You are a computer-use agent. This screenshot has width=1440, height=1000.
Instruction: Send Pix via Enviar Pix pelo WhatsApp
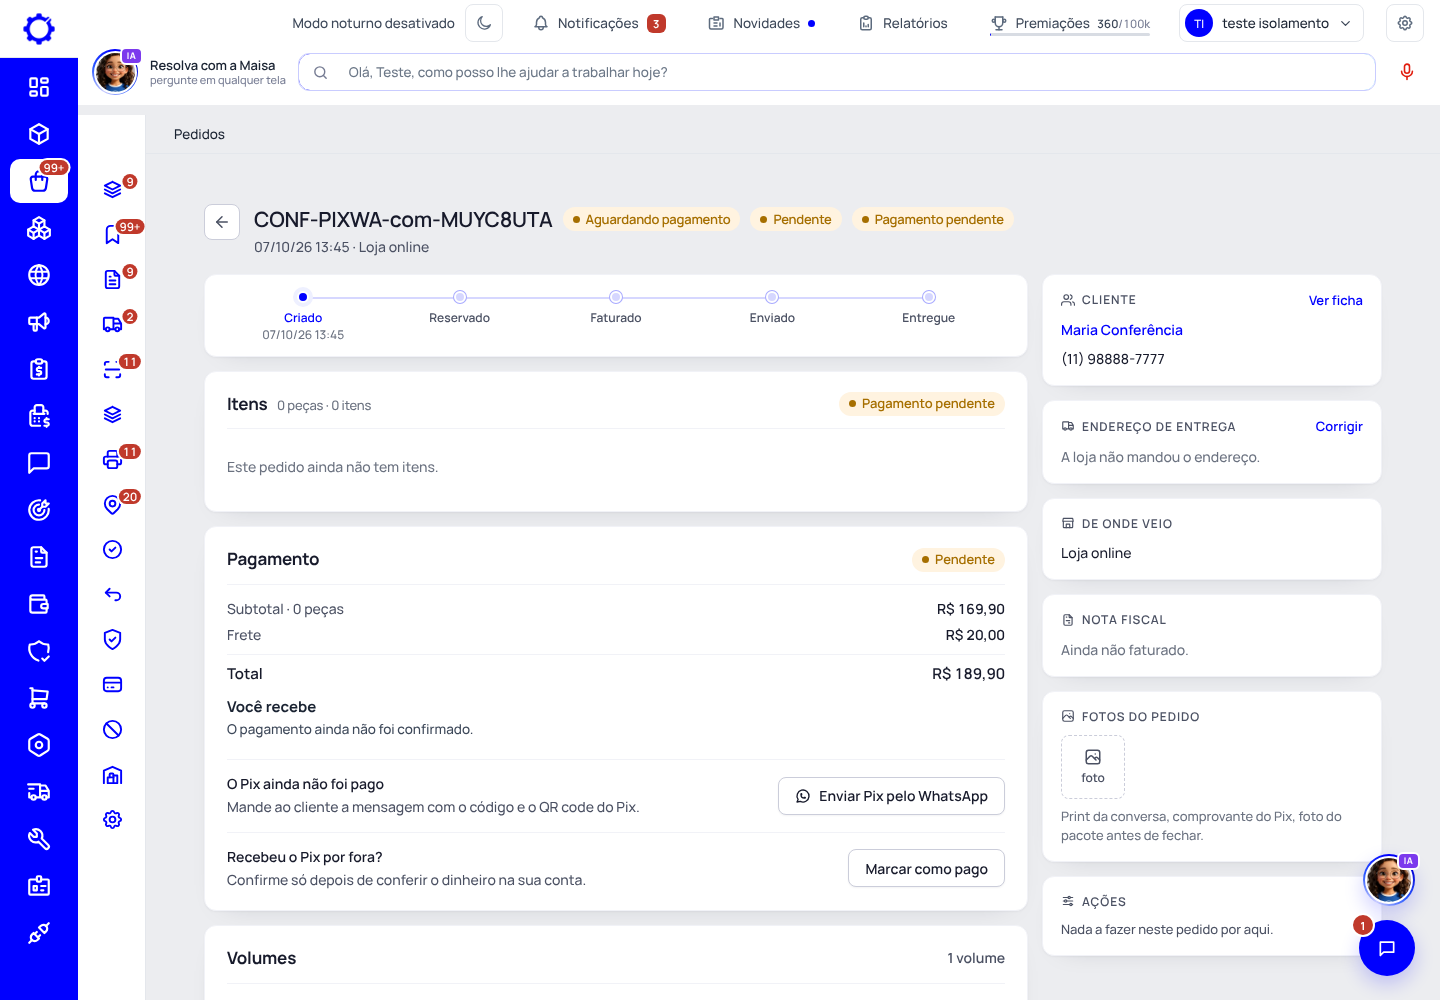coord(891,796)
